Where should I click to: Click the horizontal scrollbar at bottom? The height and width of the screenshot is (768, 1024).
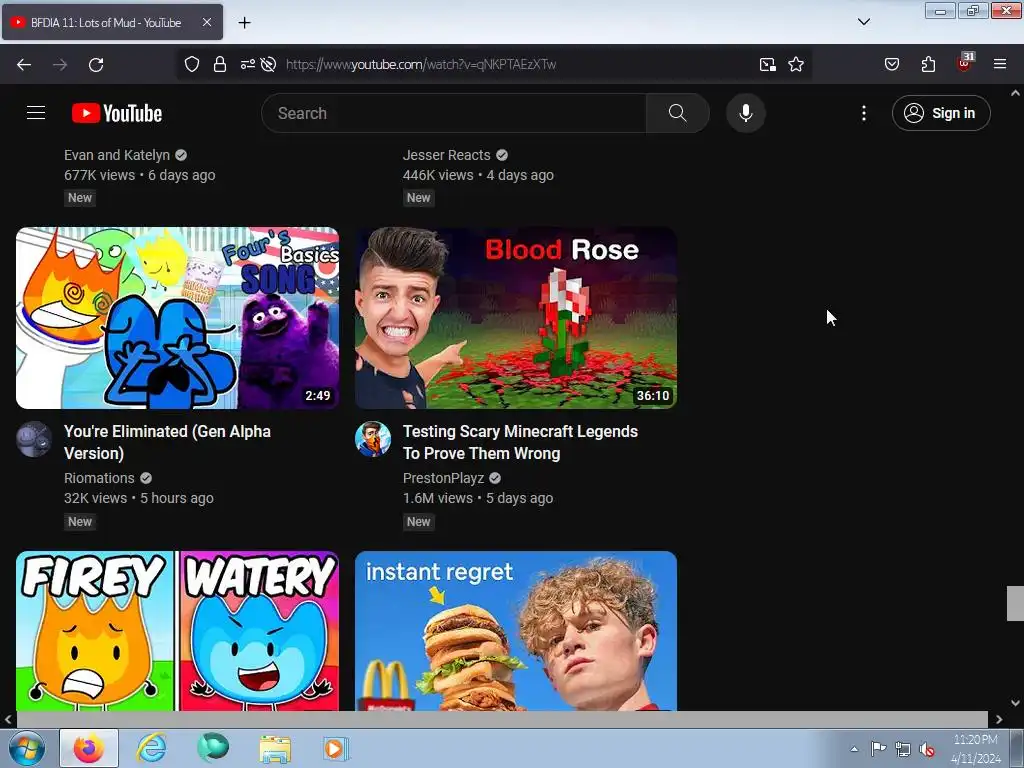(502, 720)
